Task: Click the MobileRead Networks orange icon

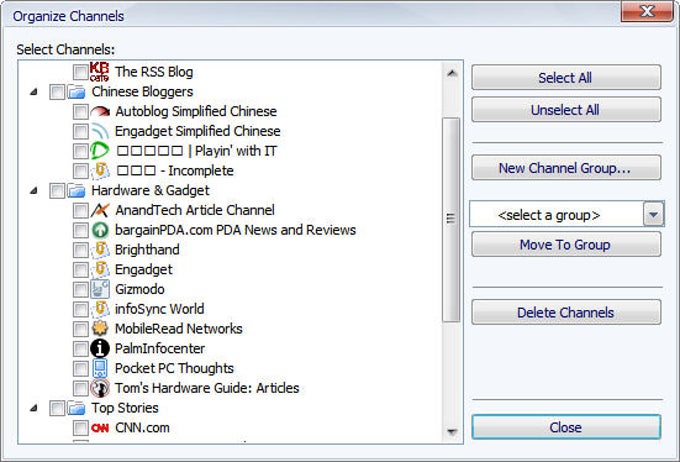Action: click(100, 328)
